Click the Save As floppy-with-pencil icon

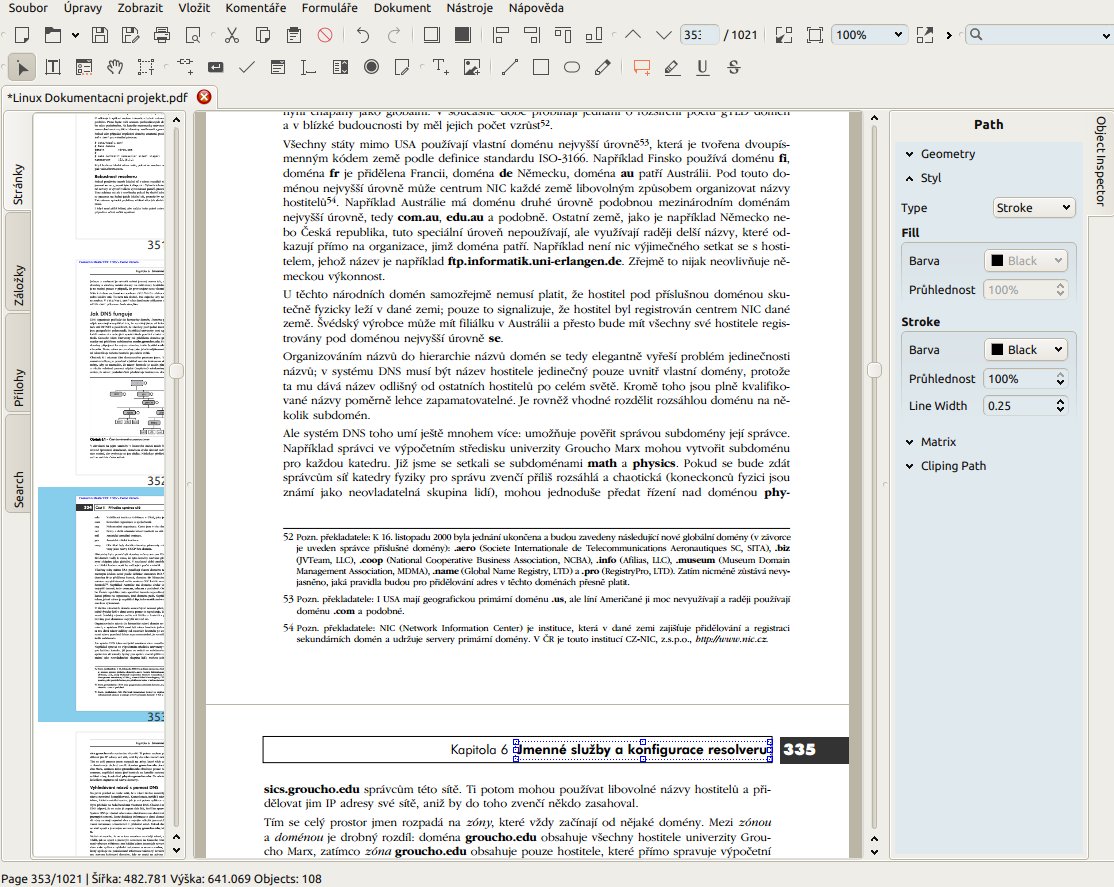point(131,35)
